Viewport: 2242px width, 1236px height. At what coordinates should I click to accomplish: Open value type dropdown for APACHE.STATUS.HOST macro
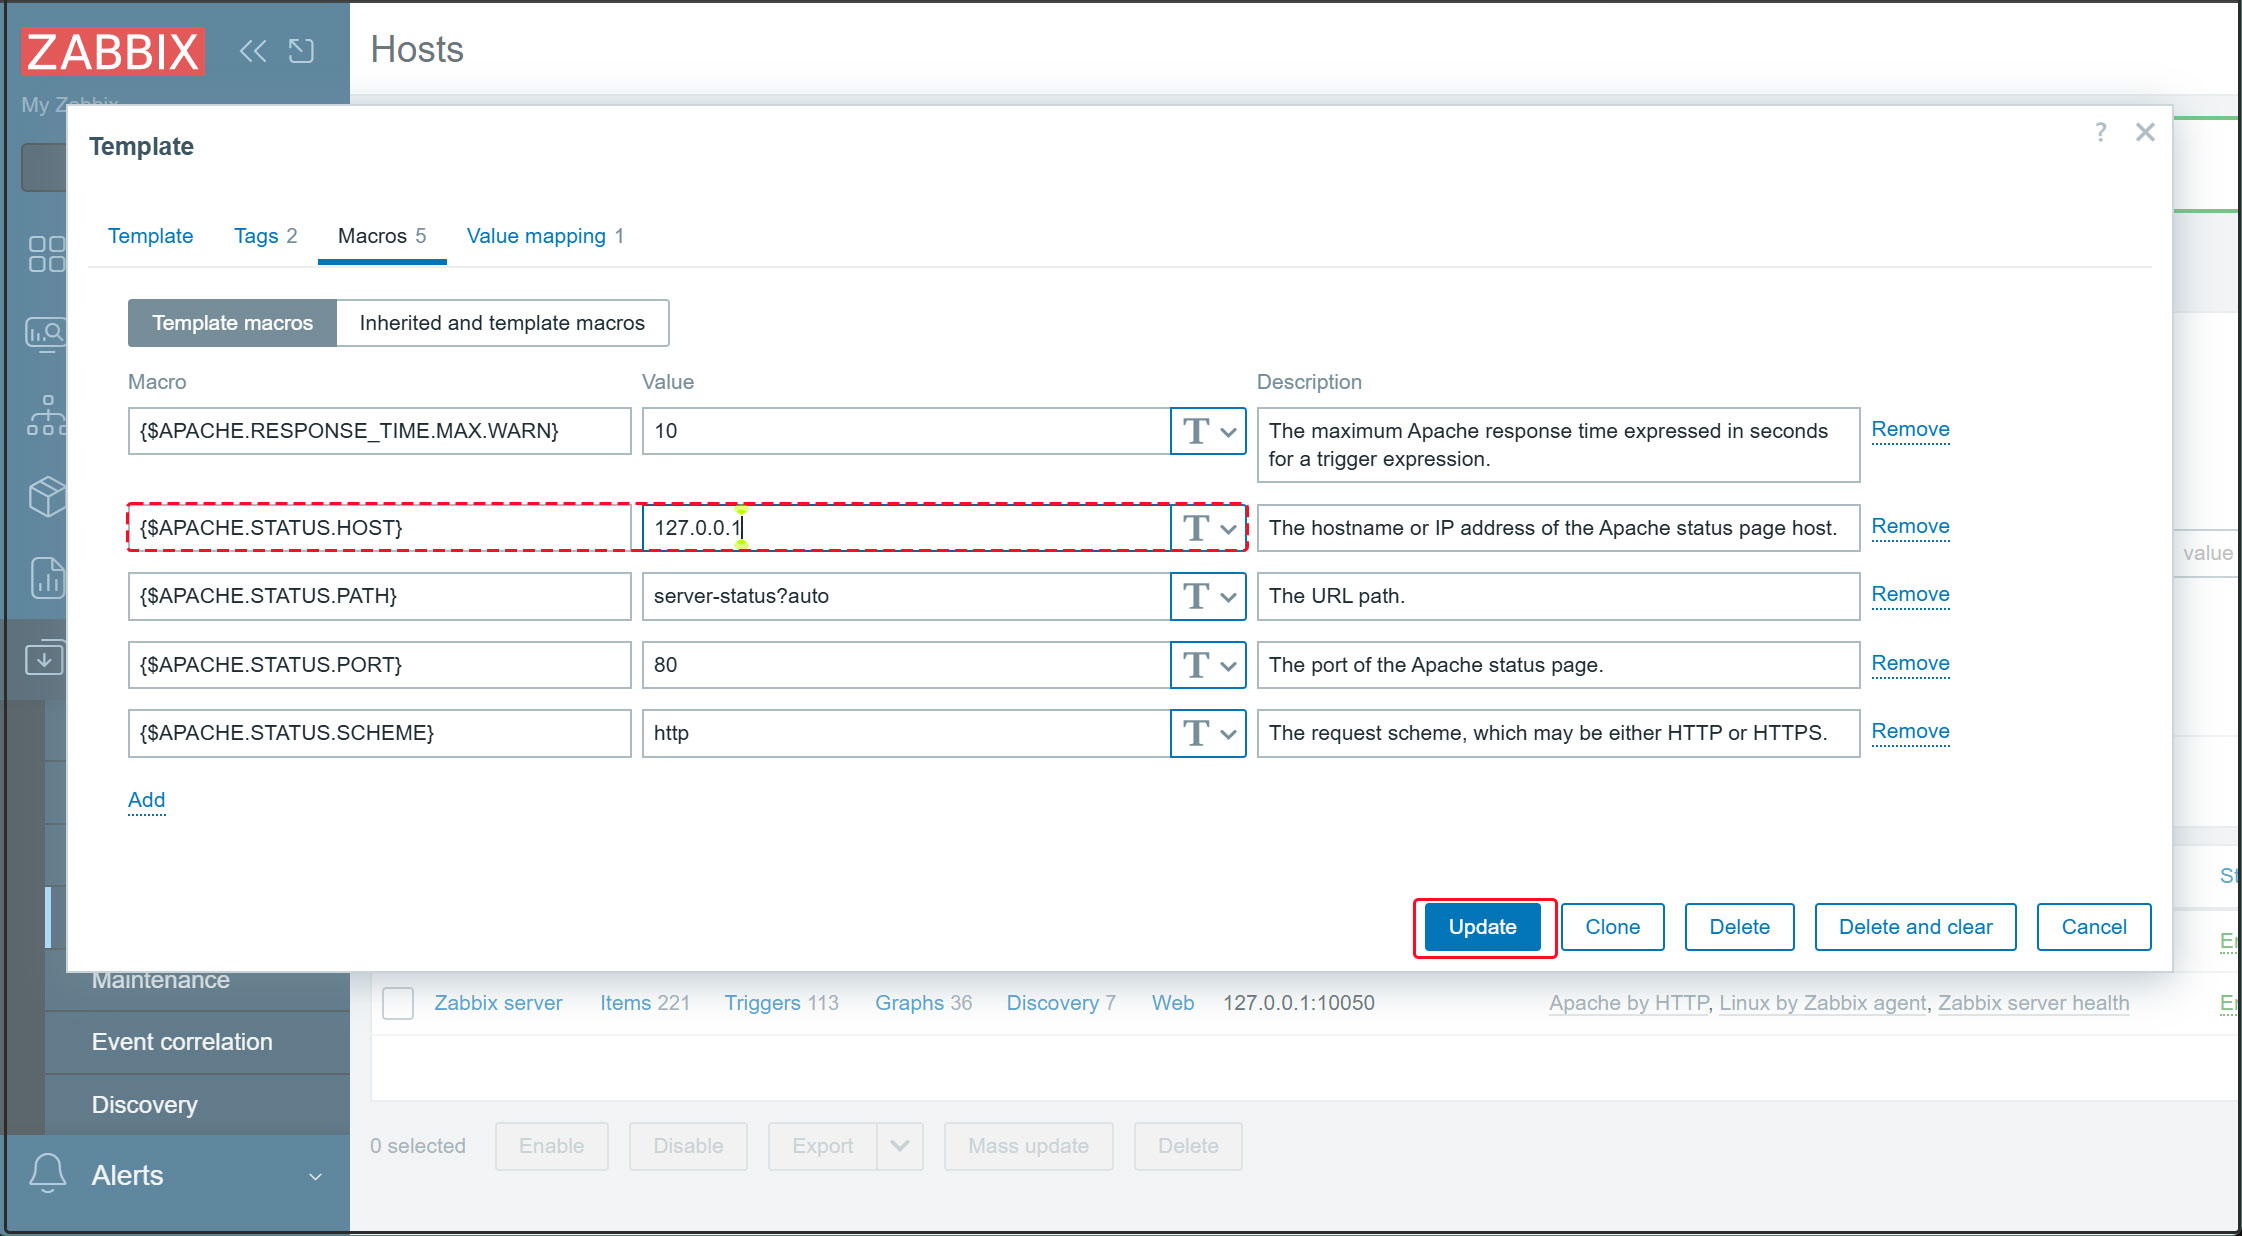click(1208, 528)
